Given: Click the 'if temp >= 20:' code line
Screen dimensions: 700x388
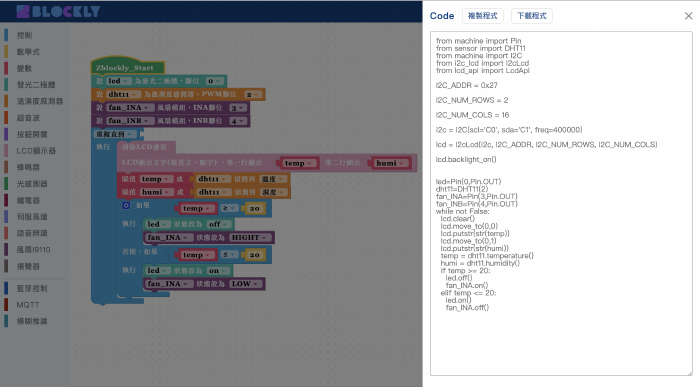Looking at the screenshot, I should click(465, 271).
